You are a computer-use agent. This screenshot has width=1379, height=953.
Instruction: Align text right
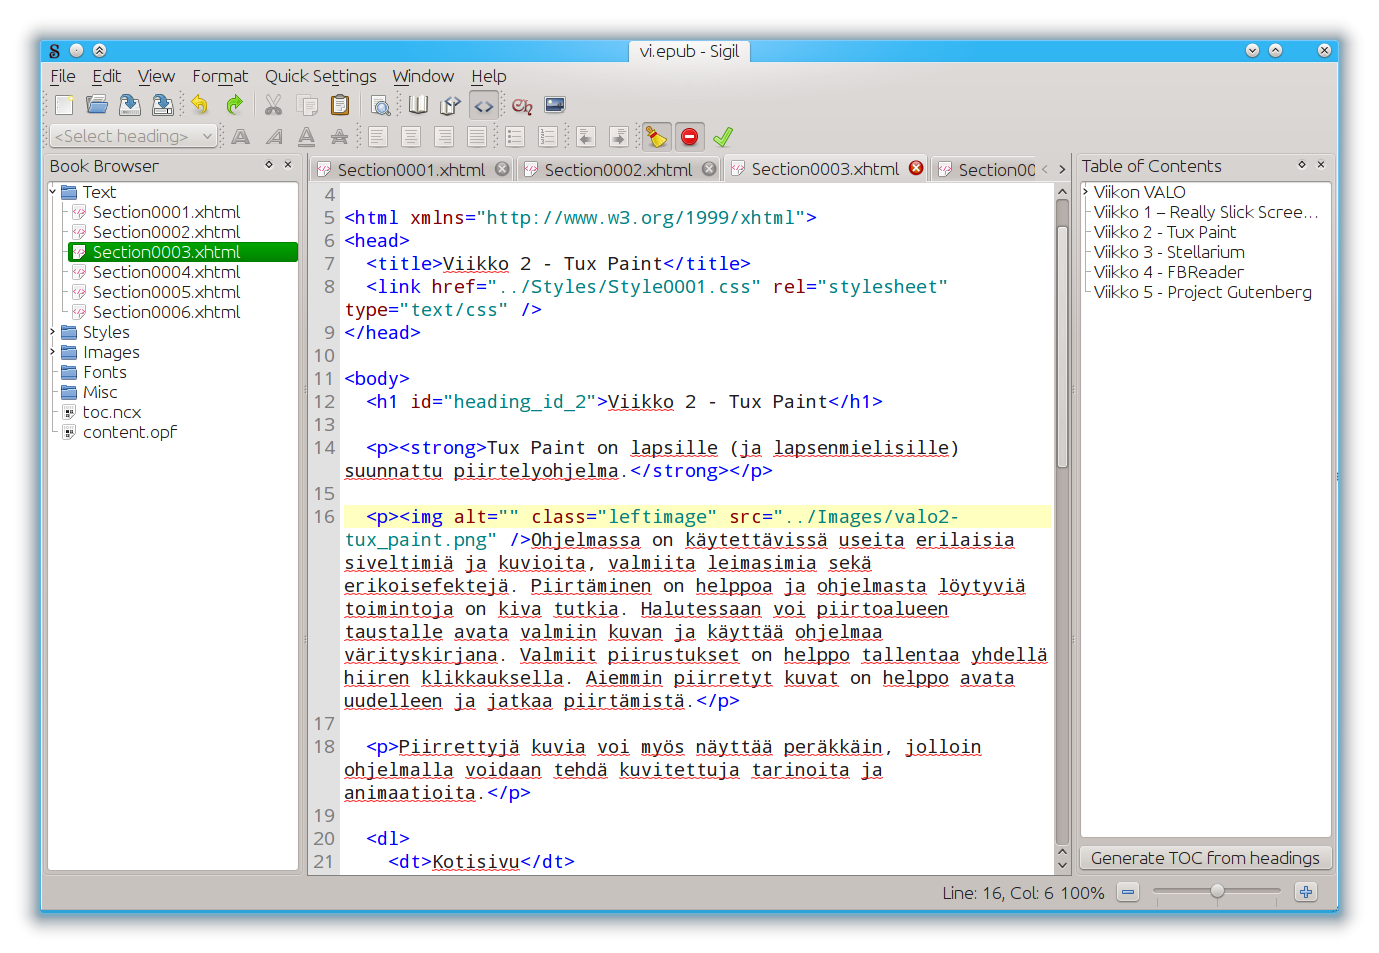coord(444,137)
